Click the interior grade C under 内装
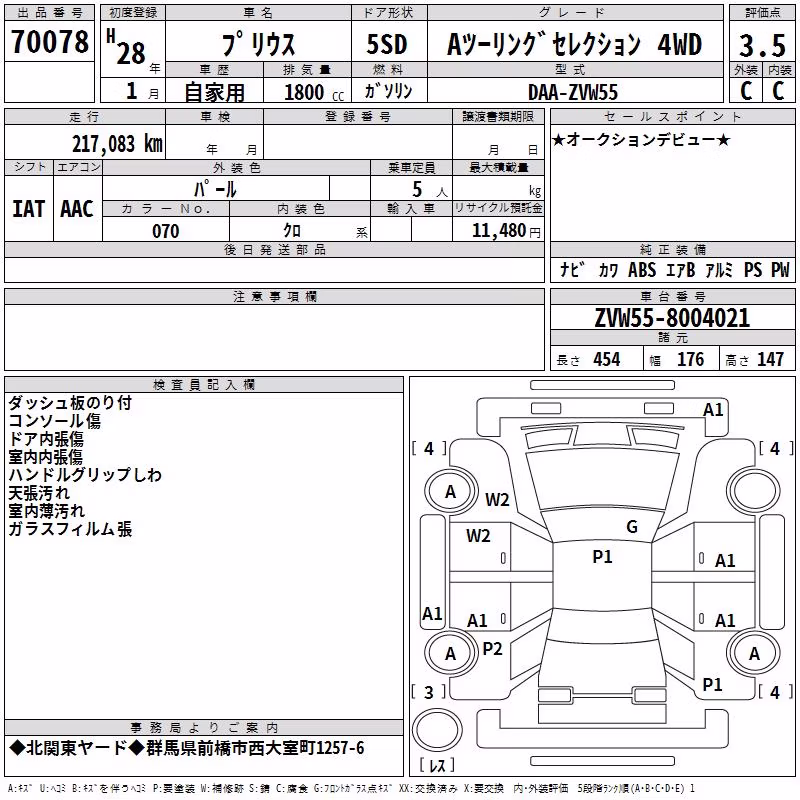The image size is (800, 800). pyautogui.click(x=778, y=91)
